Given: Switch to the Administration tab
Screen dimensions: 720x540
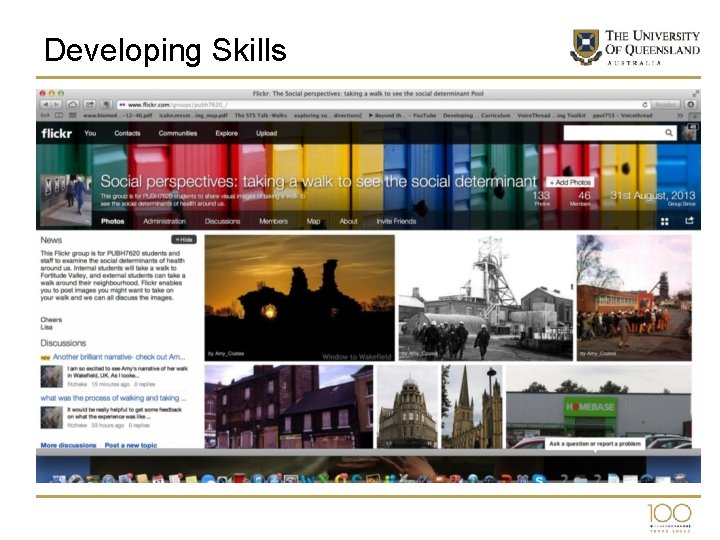Looking at the screenshot, I should point(164,221).
